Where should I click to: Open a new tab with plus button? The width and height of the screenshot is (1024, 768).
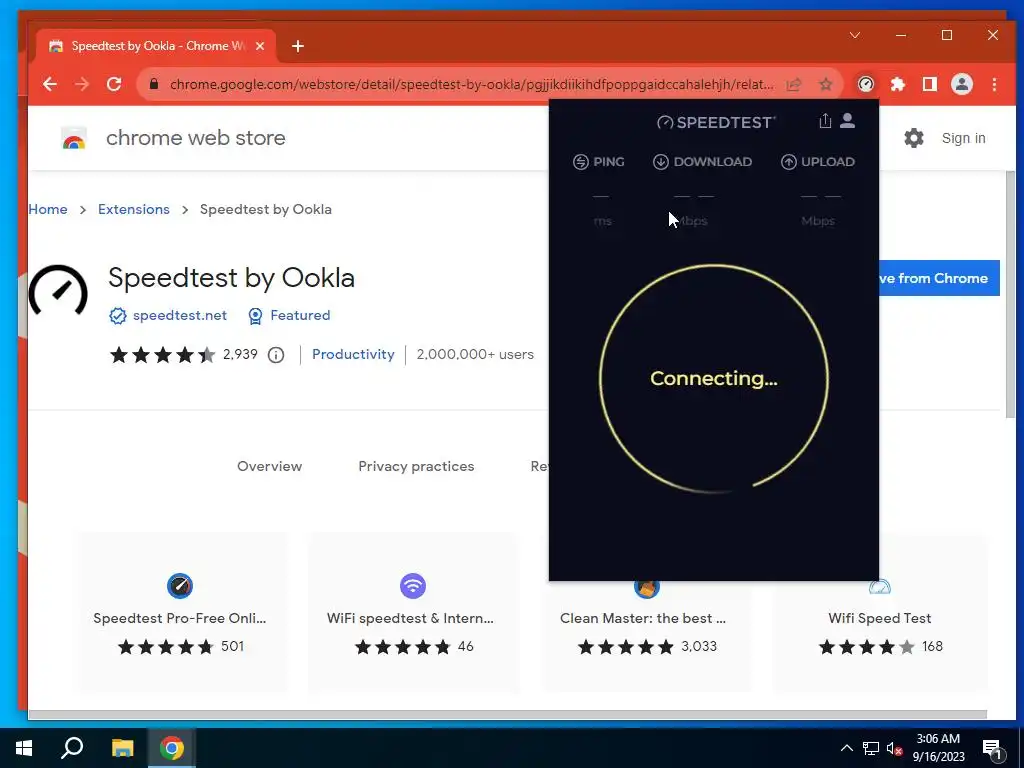pos(298,46)
